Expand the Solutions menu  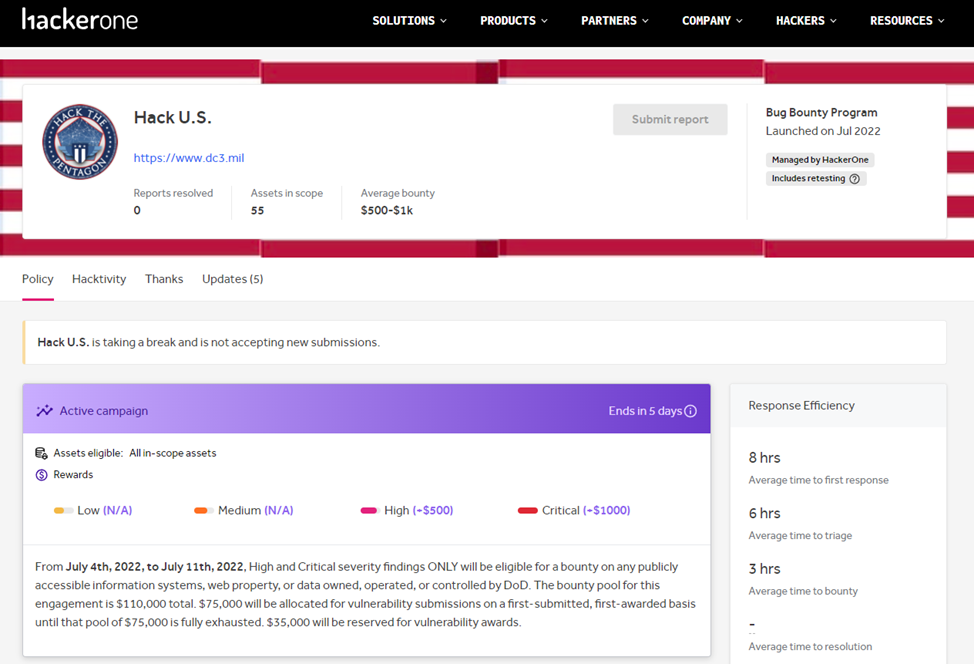pyautogui.click(x=409, y=20)
